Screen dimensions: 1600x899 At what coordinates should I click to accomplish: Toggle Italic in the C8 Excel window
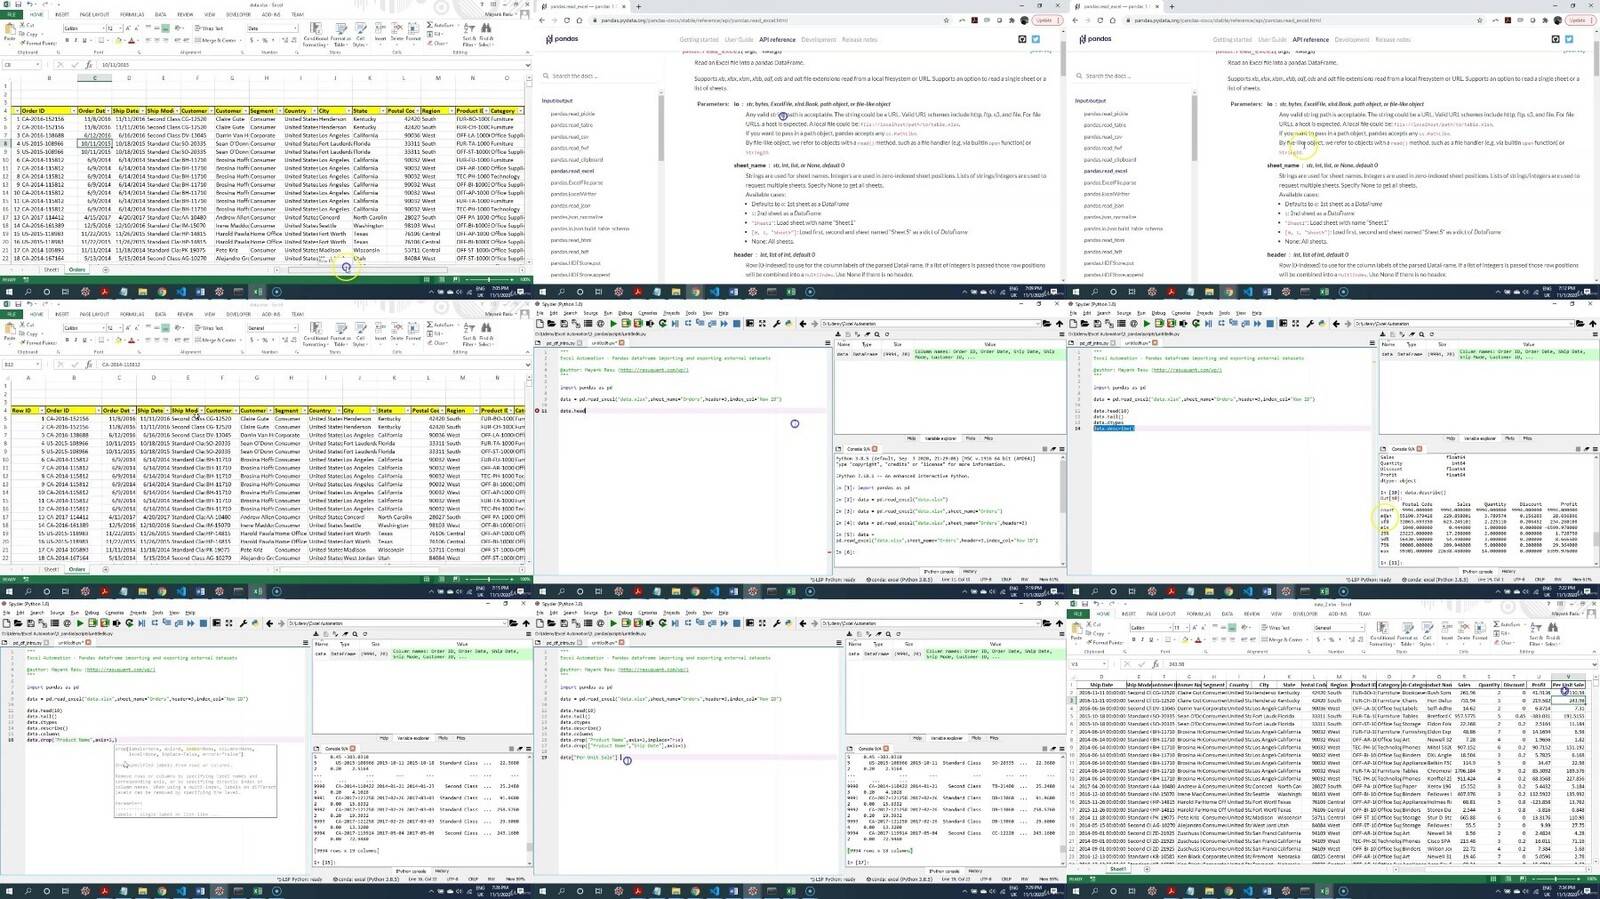(x=76, y=40)
